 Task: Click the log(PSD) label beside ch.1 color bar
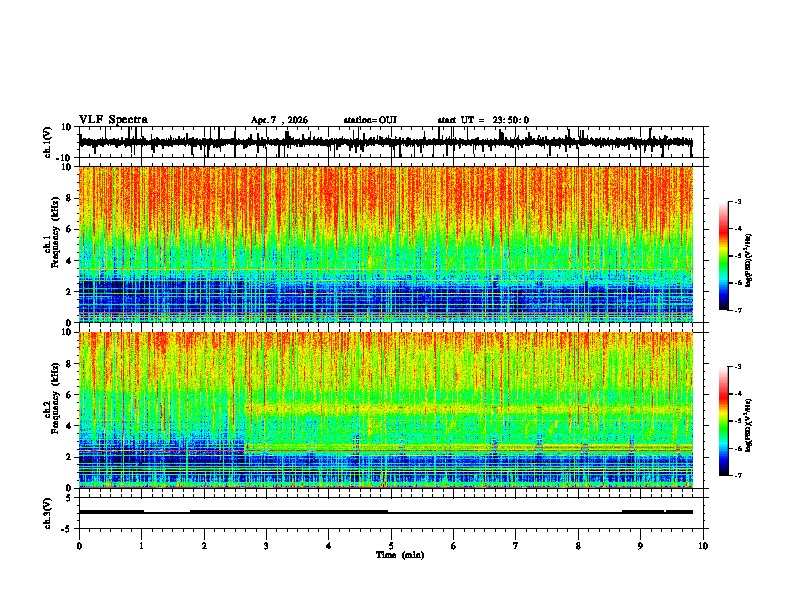point(749,261)
